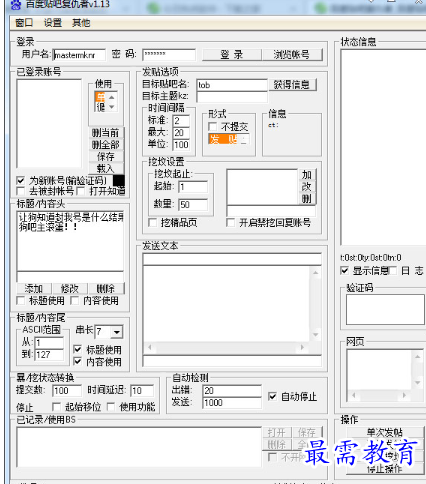This screenshot has width=426, height=484.
Task: Click the 提交数 field
Action: click(67, 390)
